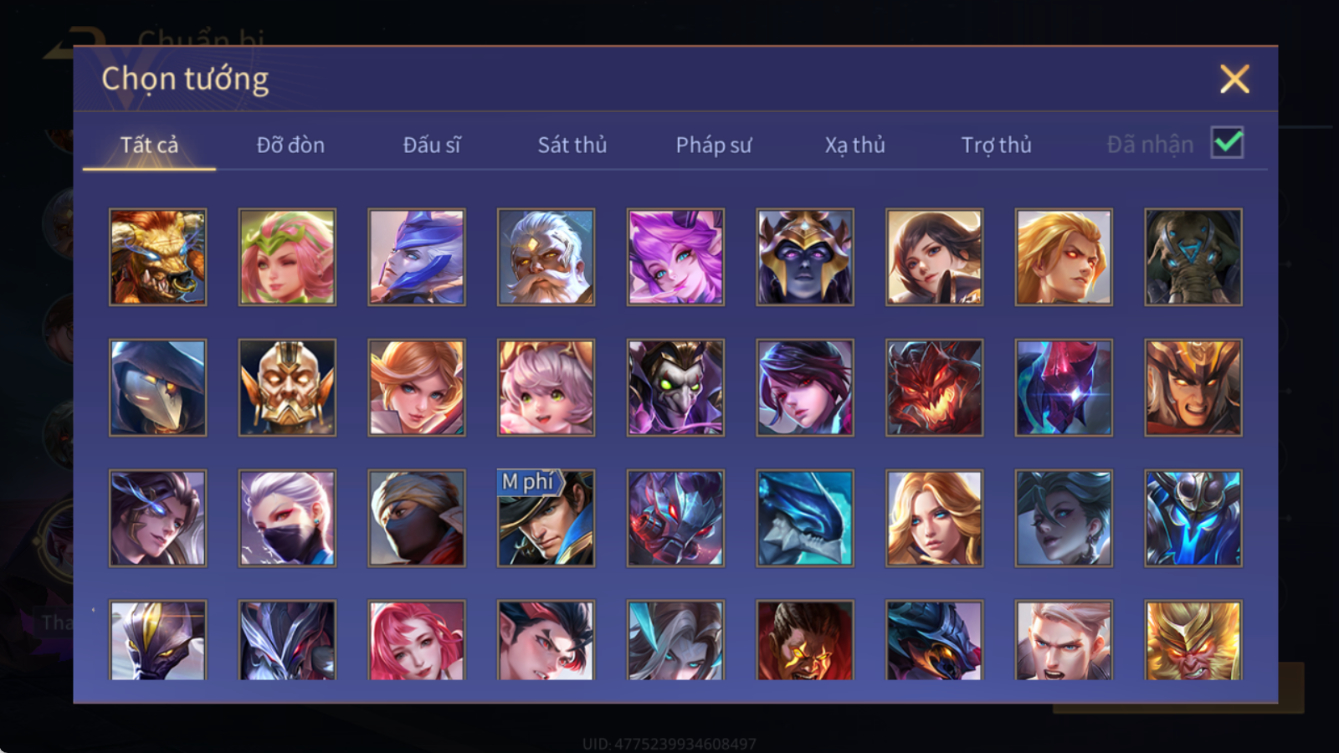Pick the white-bearded old man hero
Viewport: 1339px width, 753px height.
coord(546,257)
